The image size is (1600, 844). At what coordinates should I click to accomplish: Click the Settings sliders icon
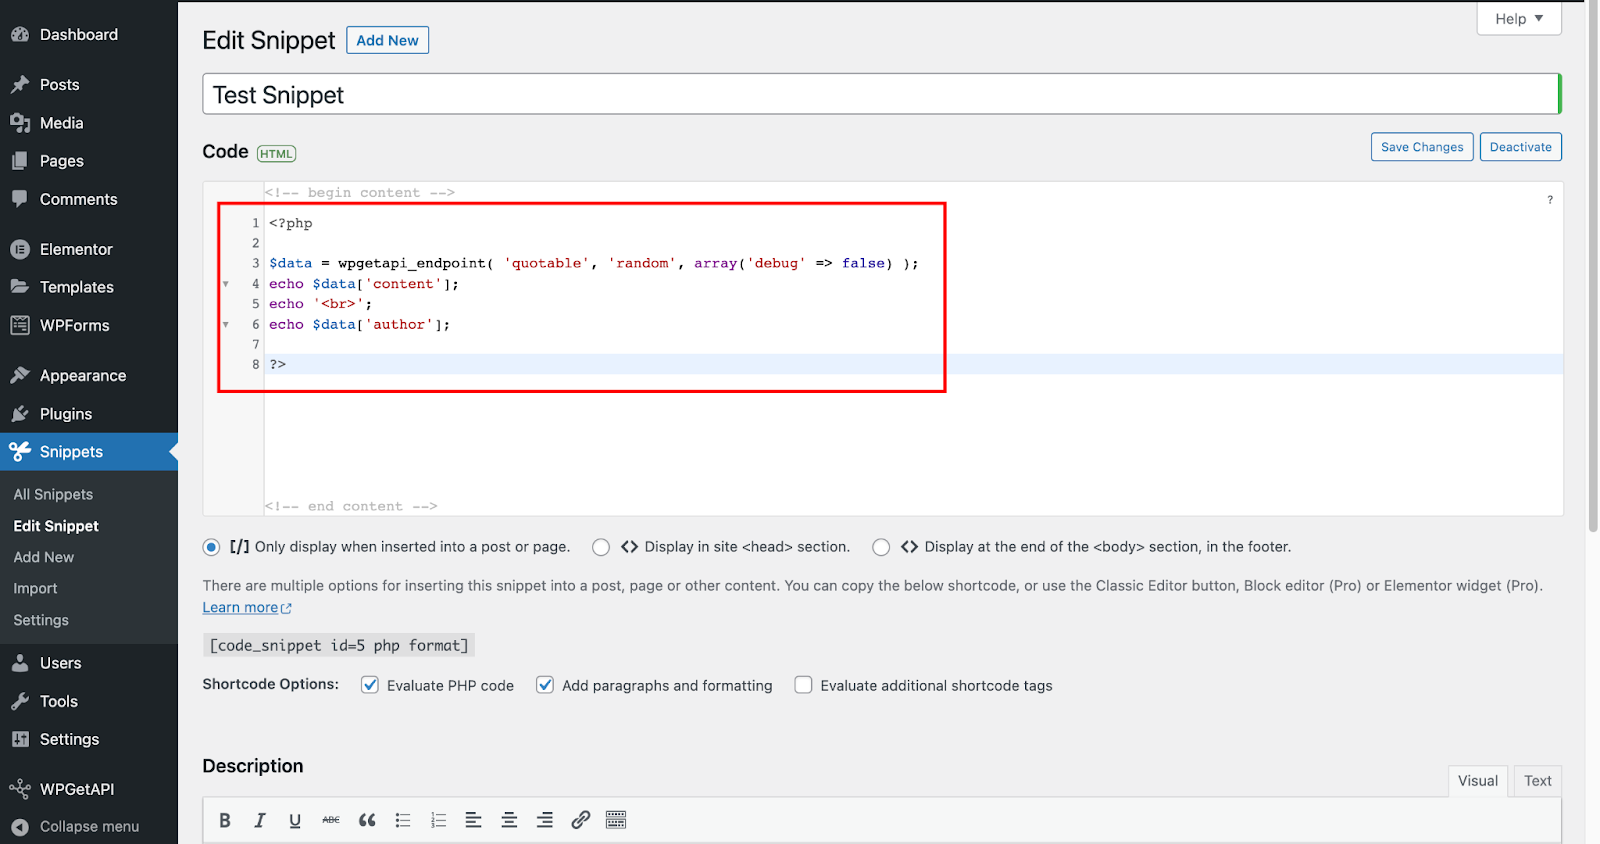[20, 739]
